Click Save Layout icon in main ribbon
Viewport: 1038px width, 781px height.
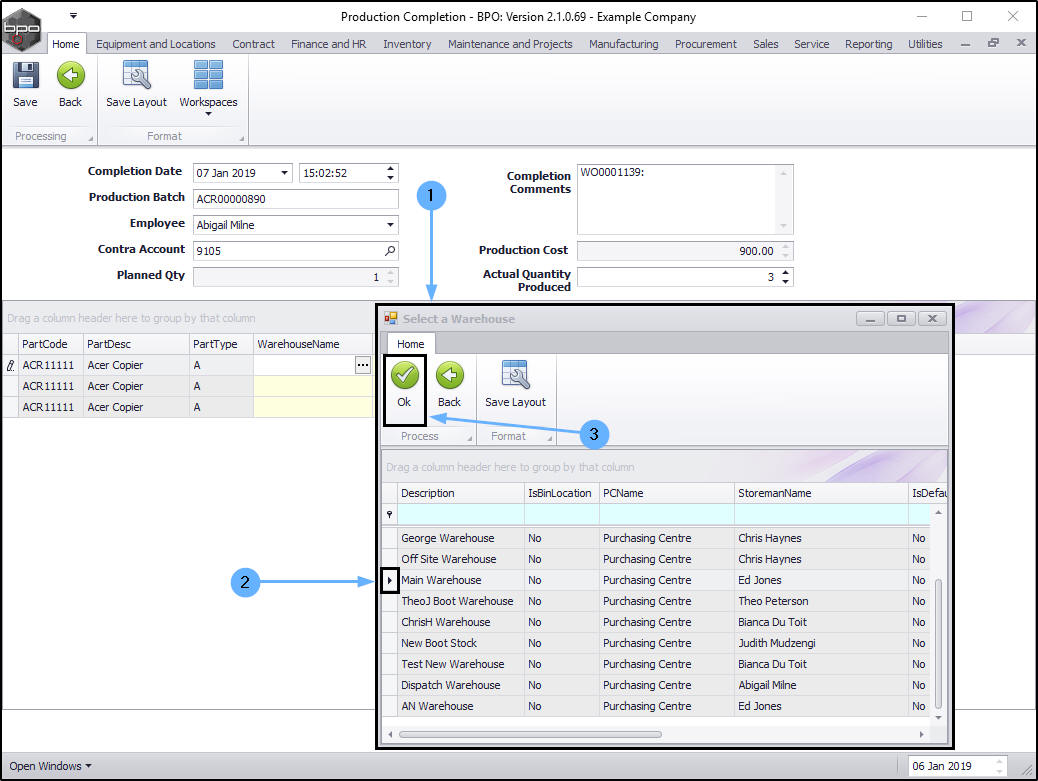[136, 76]
